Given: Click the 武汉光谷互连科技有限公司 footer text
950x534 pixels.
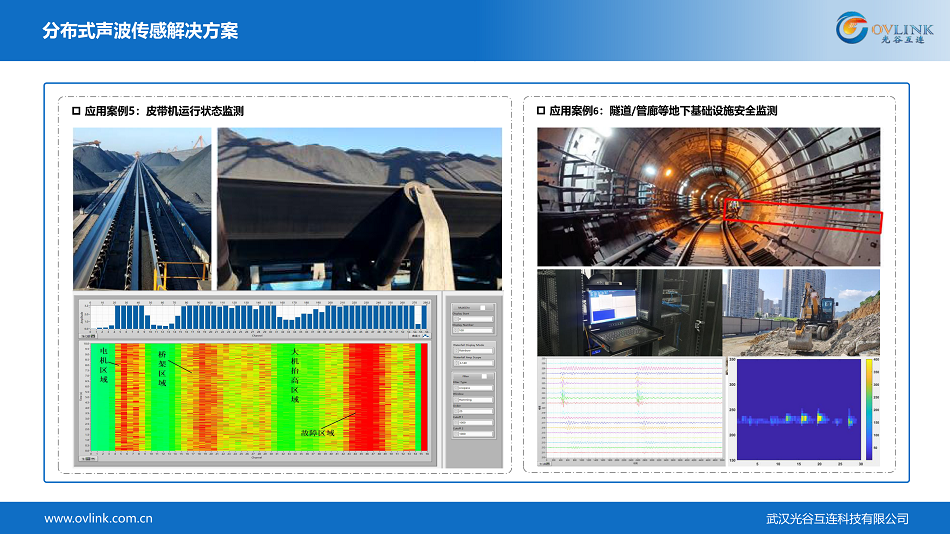Looking at the screenshot, I should [837, 518].
